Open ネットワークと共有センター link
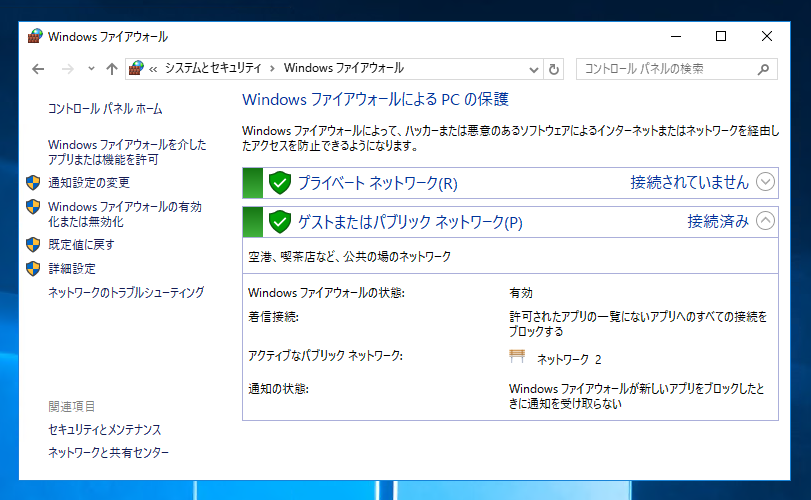This screenshot has width=811, height=500. pos(109,452)
